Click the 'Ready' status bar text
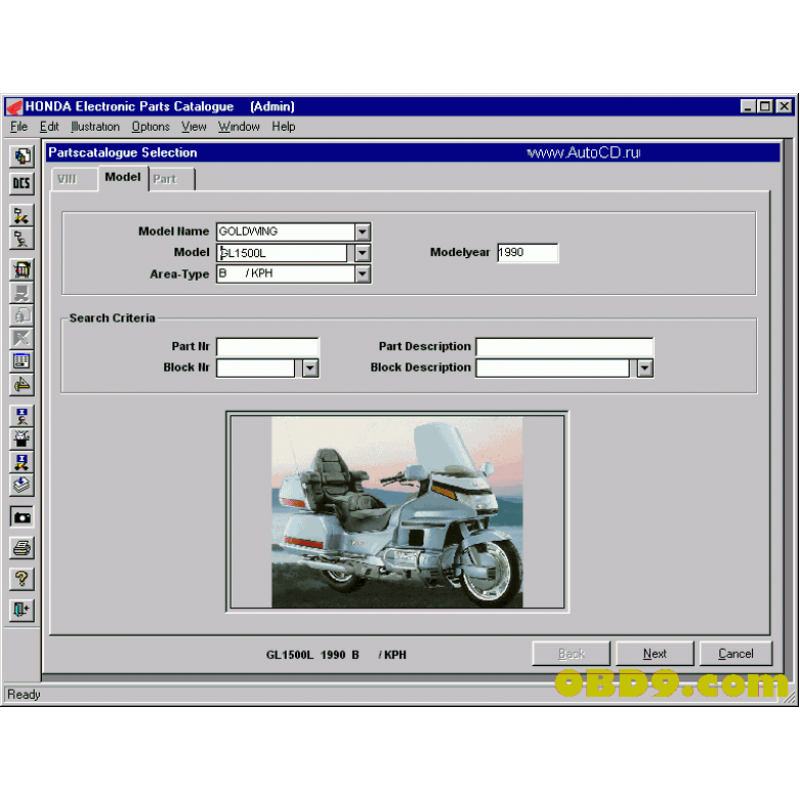 point(23,694)
